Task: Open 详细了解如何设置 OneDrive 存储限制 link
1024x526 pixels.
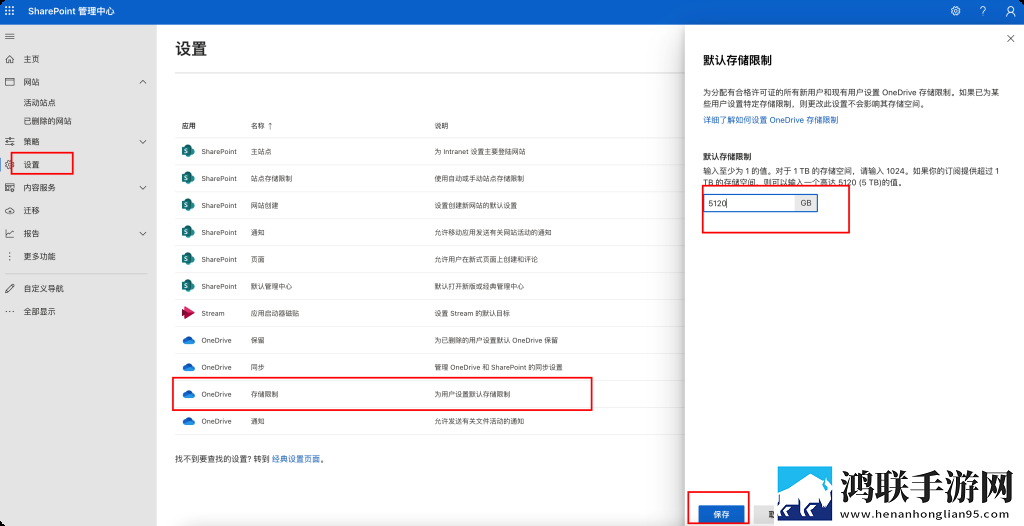Action: pyautogui.click(x=770, y=120)
